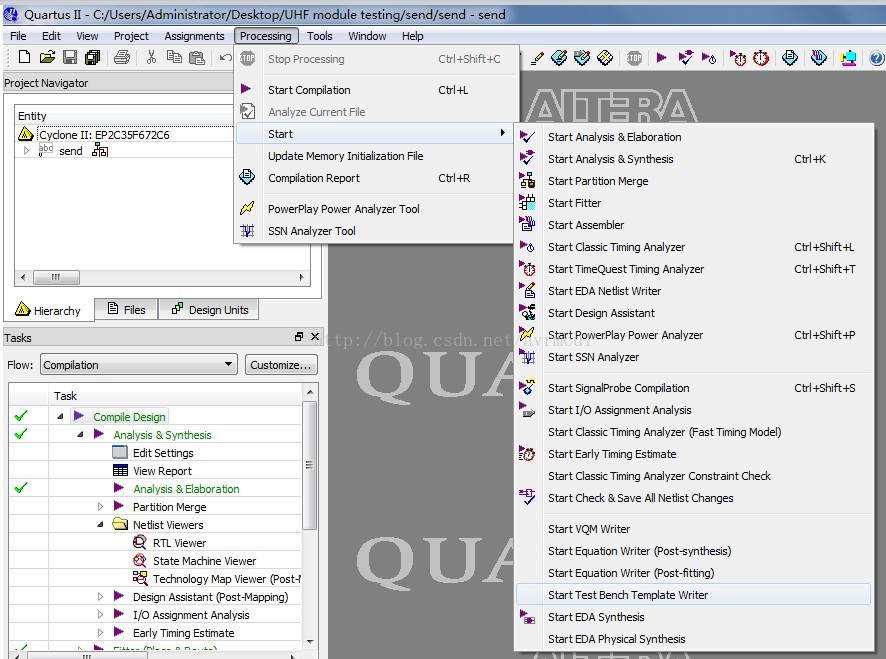
Task: Click the Customize... button
Action: click(x=281, y=365)
